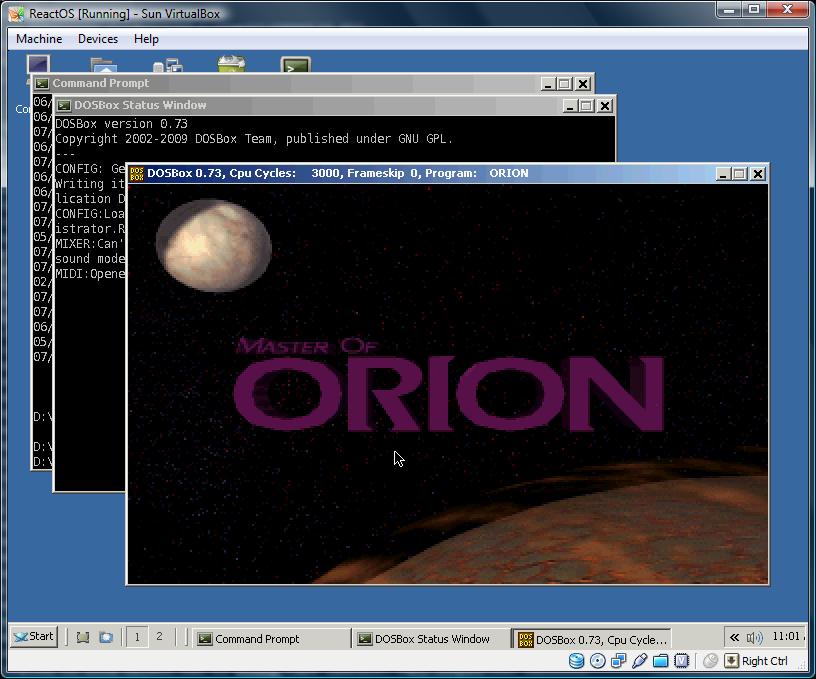Click the mouse integration status icon

[x=710, y=661]
